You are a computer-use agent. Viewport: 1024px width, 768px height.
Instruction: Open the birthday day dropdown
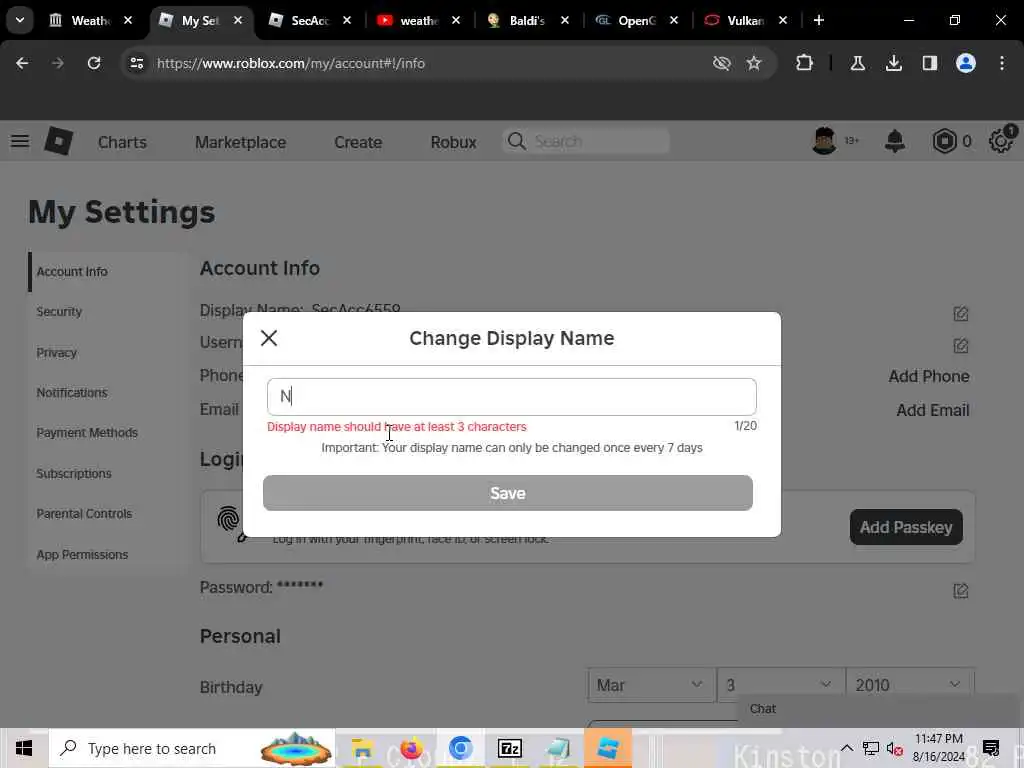point(780,685)
